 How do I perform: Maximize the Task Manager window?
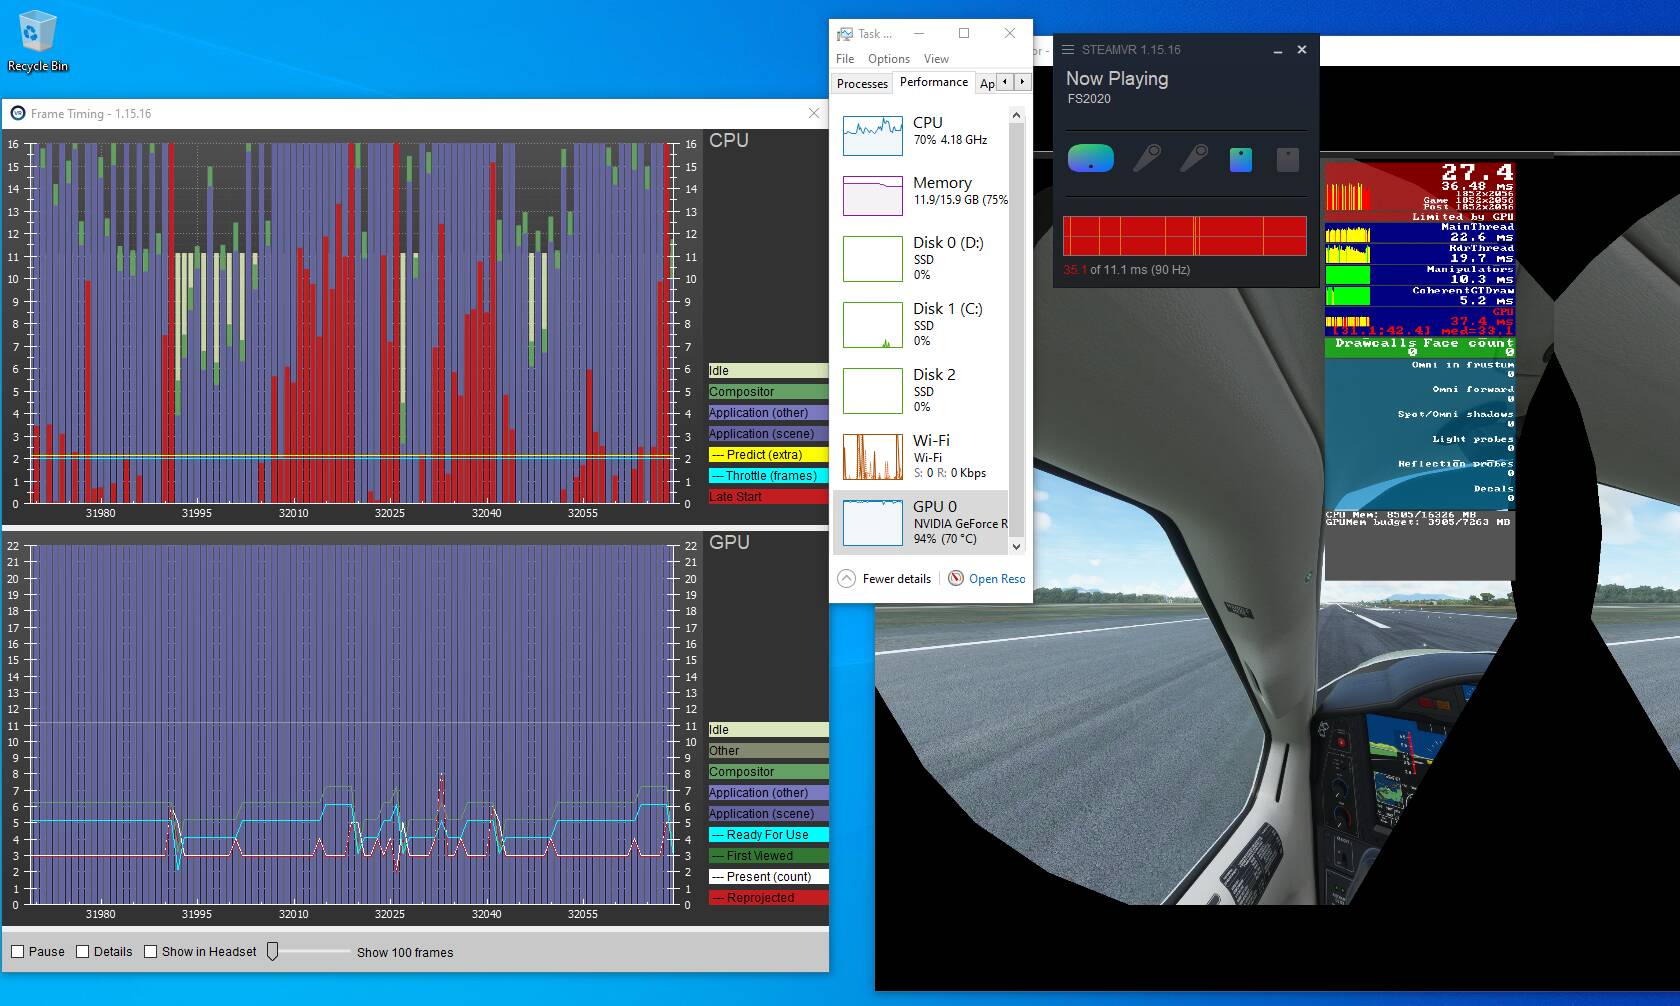pos(964,33)
